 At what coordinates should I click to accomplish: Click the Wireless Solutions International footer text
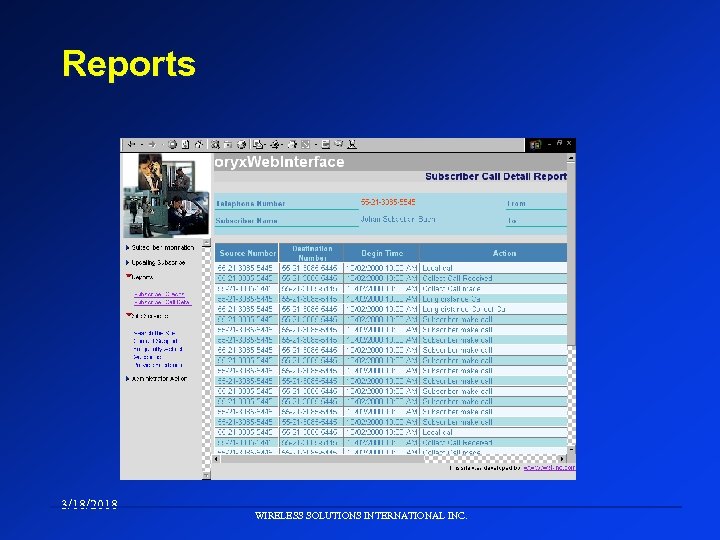pyautogui.click(x=361, y=516)
